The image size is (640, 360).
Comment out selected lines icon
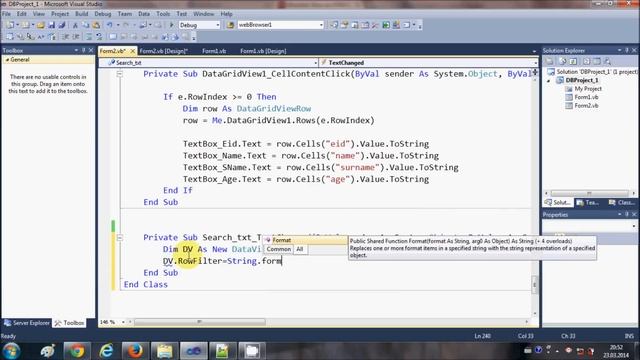coord(89,37)
